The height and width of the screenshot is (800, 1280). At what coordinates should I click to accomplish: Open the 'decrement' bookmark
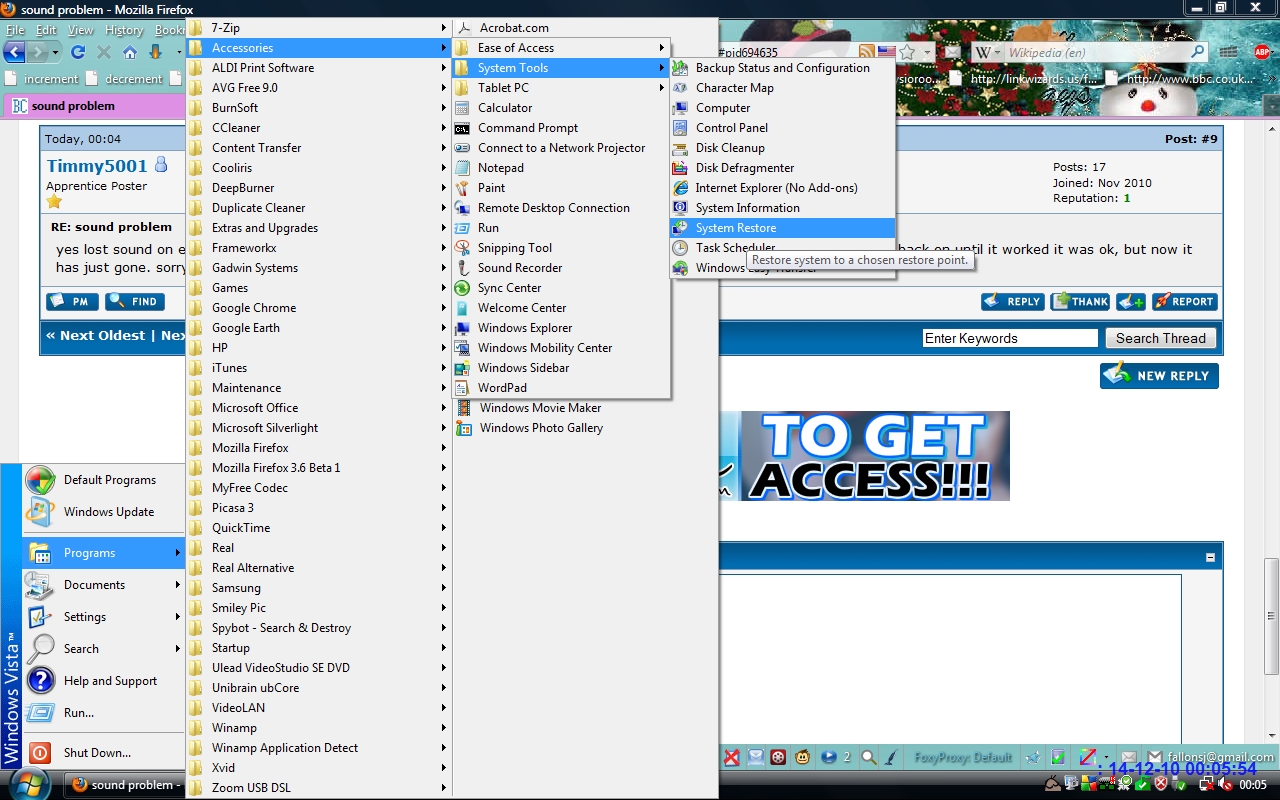(x=124, y=78)
